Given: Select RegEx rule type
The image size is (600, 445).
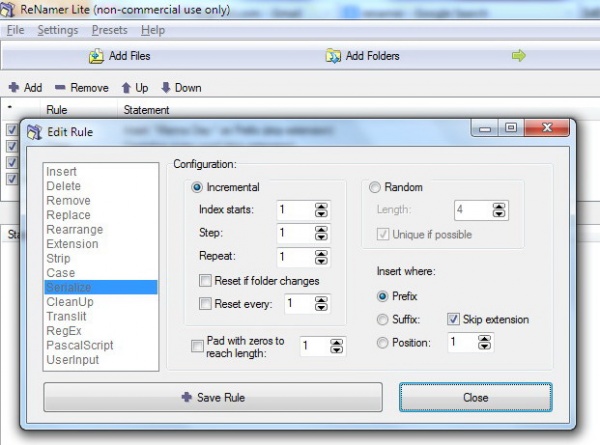Looking at the screenshot, I should [101, 331].
